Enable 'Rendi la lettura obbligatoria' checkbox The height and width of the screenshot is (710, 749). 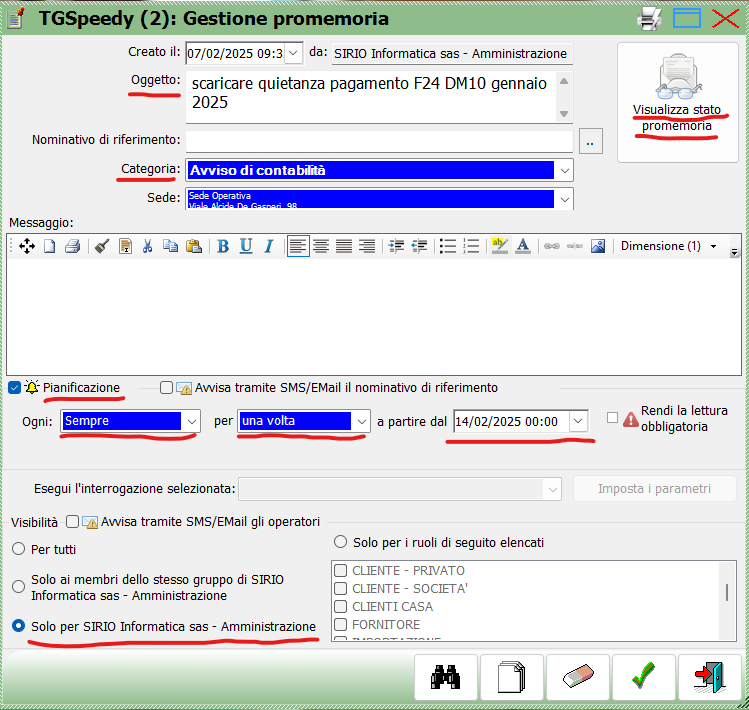click(x=613, y=418)
